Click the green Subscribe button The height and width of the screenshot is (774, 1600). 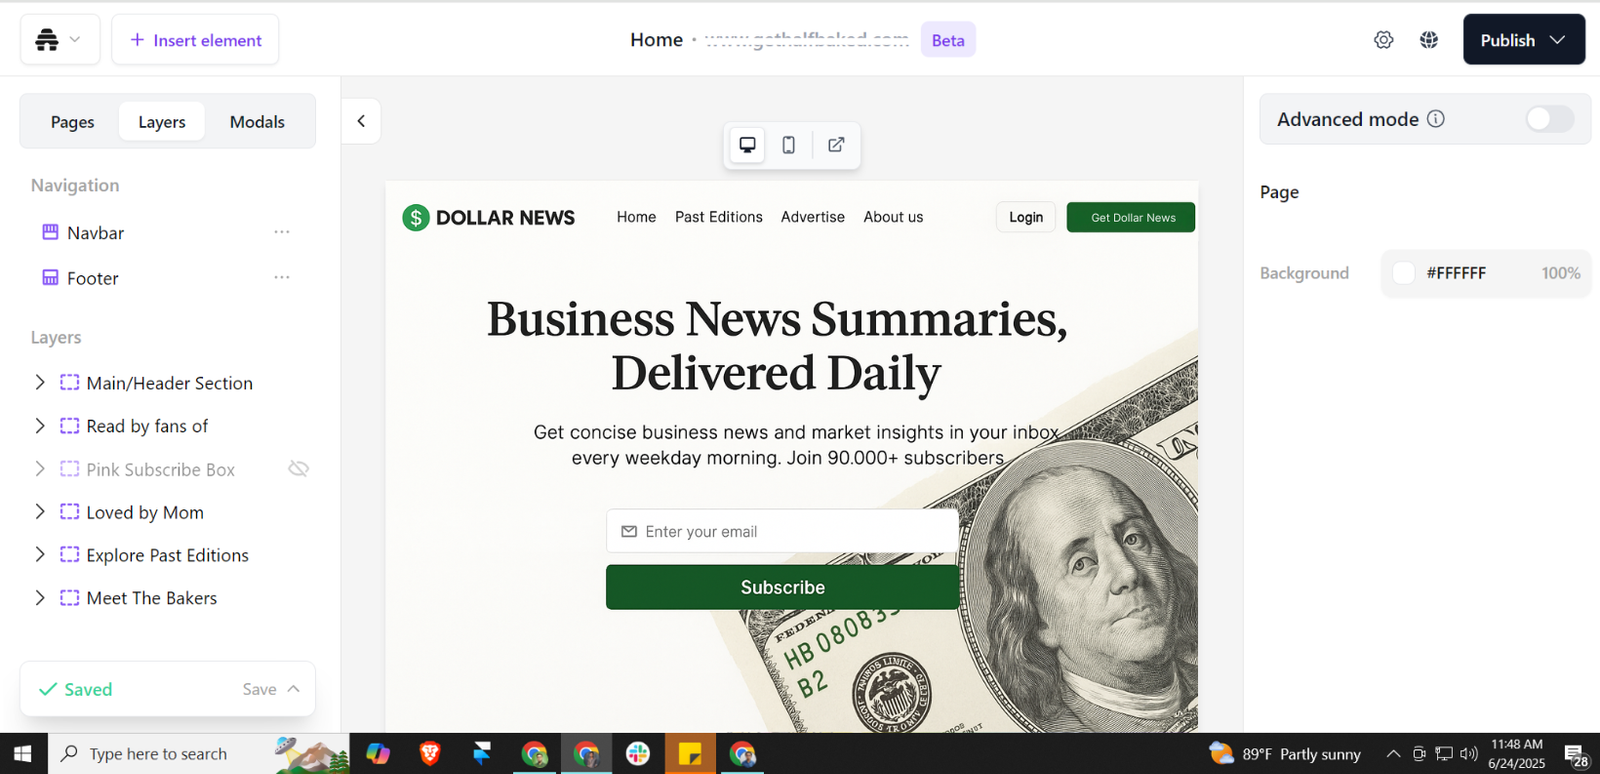[x=782, y=587]
